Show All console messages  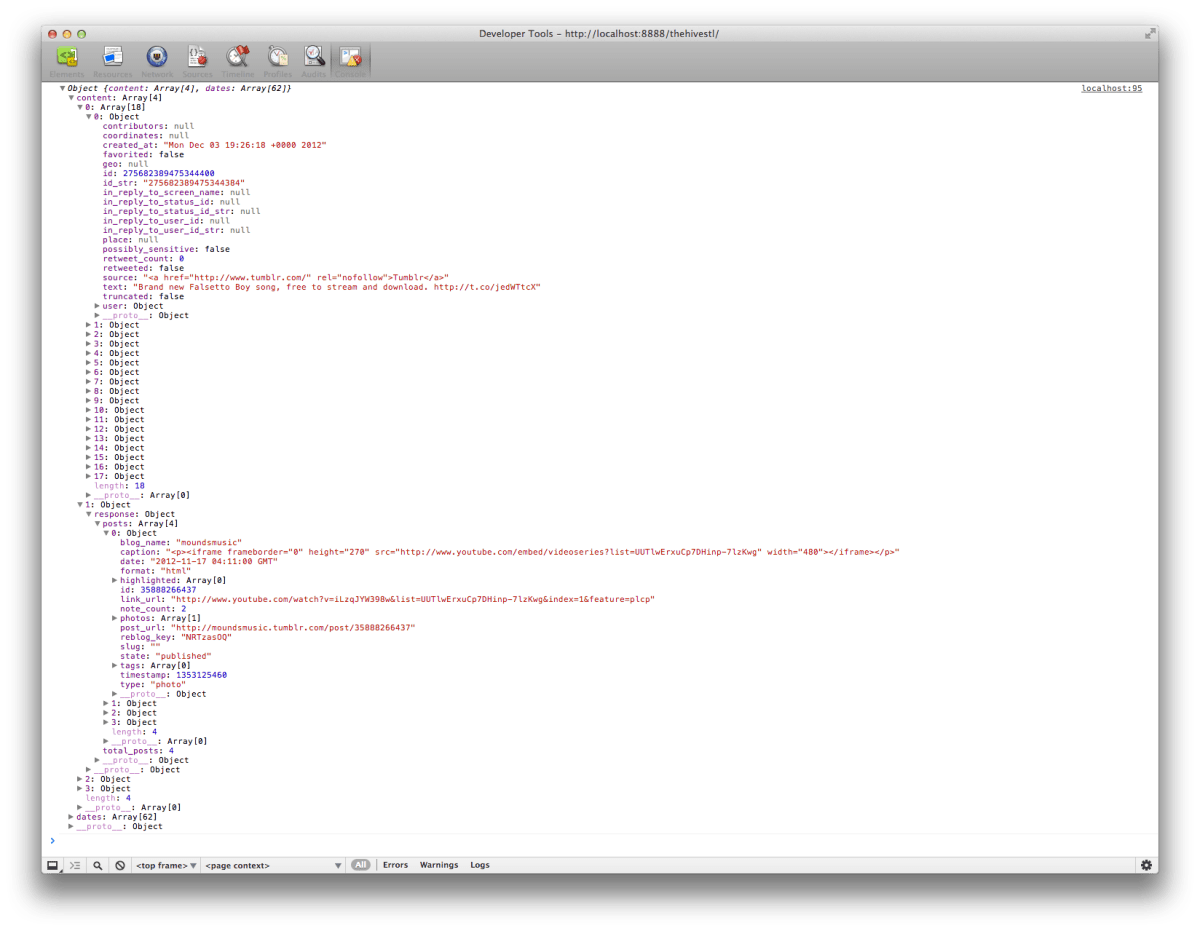tap(360, 865)
